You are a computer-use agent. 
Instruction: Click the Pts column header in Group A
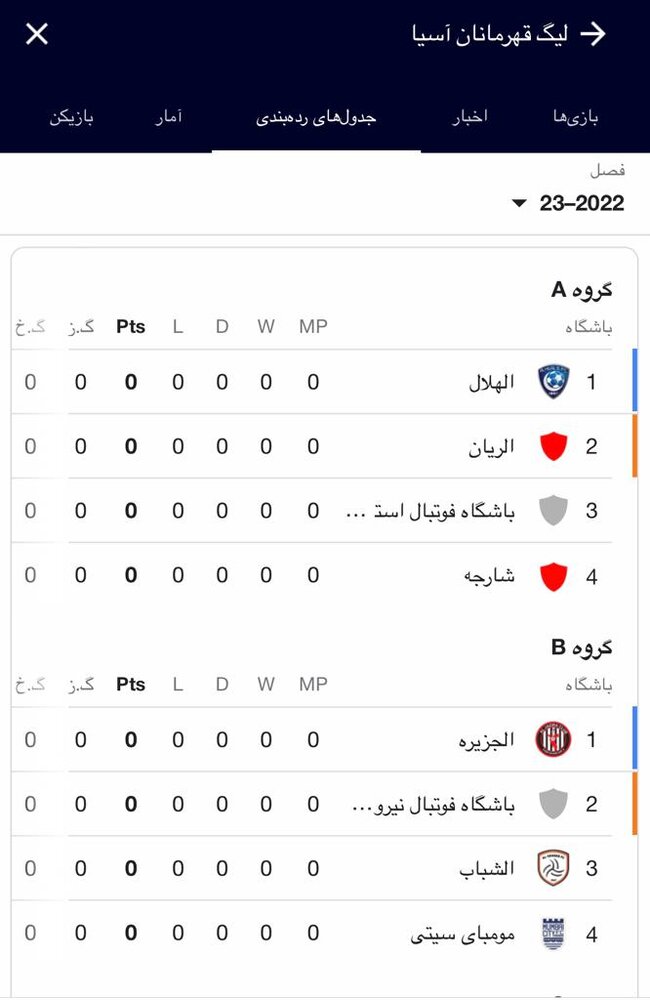coord(130,326)
